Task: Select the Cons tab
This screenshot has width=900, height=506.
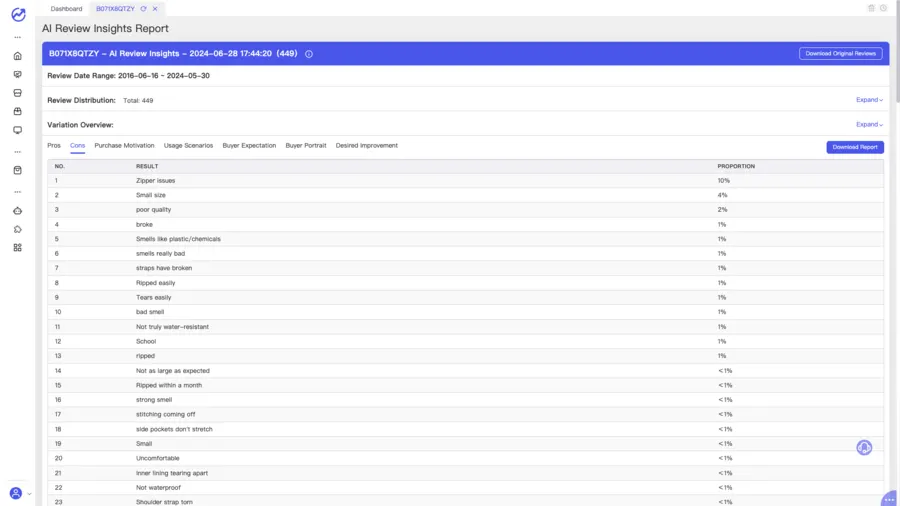Action: 77,146
